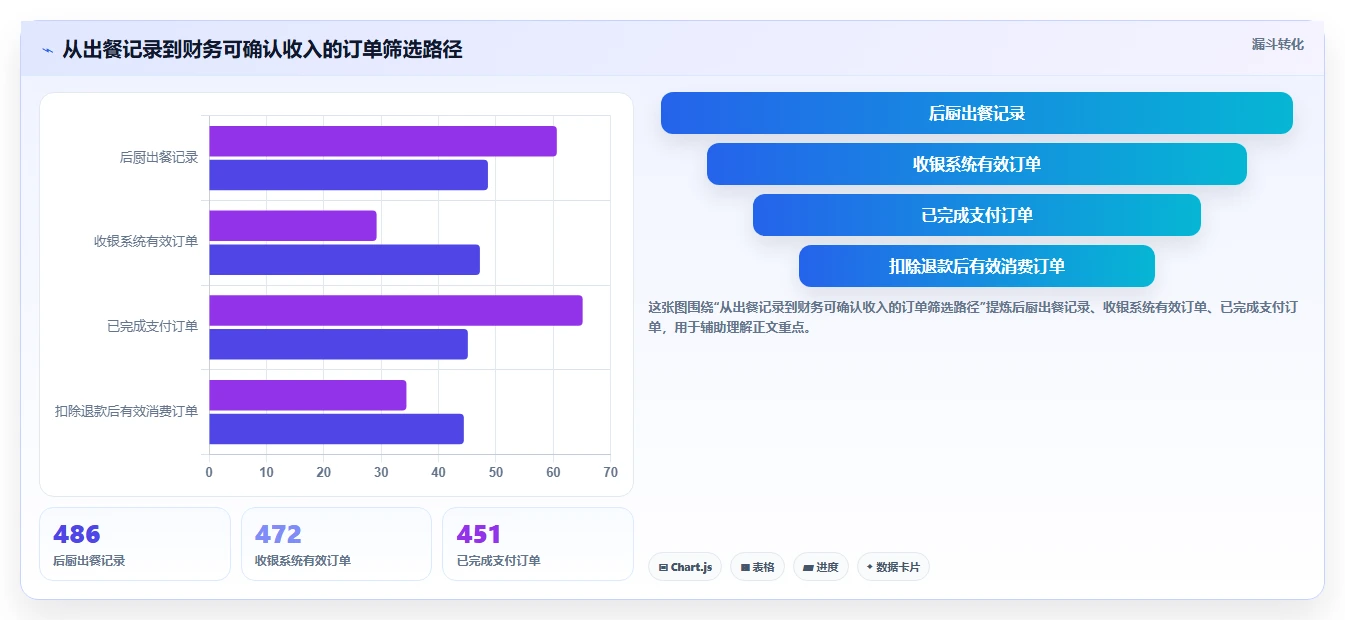Screen dimensions: 1345x620
Task: Click the x-axis tick value 40
Action: [x=438, y=472]
